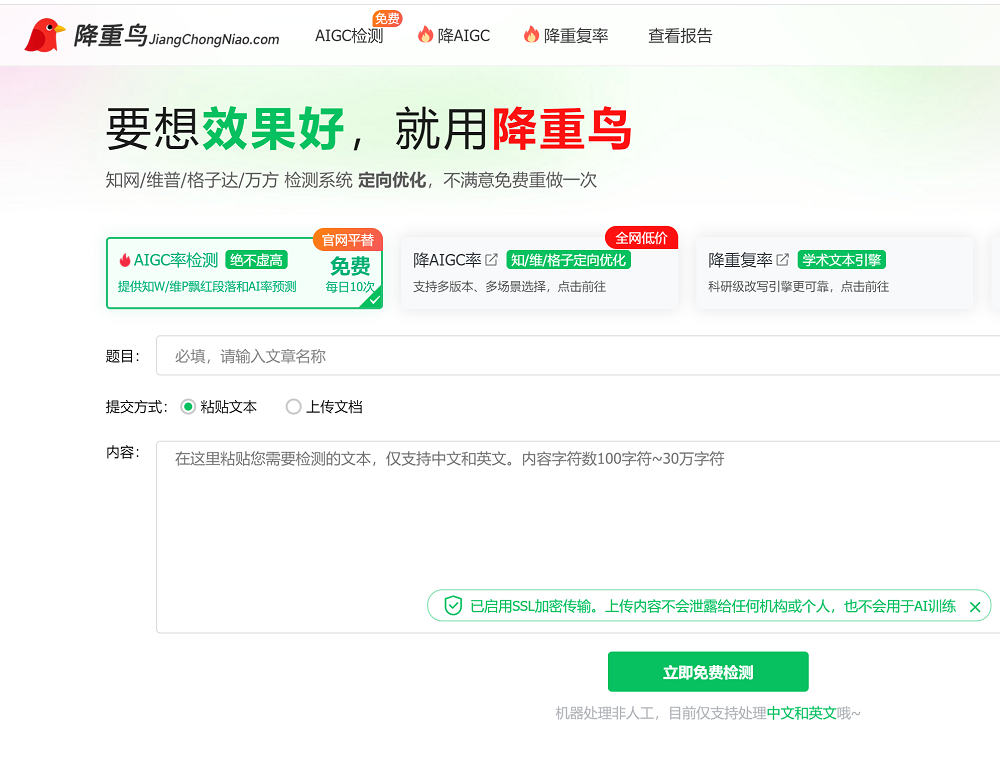Click the flame icon in AIGC率检测 card

[125, 260]
